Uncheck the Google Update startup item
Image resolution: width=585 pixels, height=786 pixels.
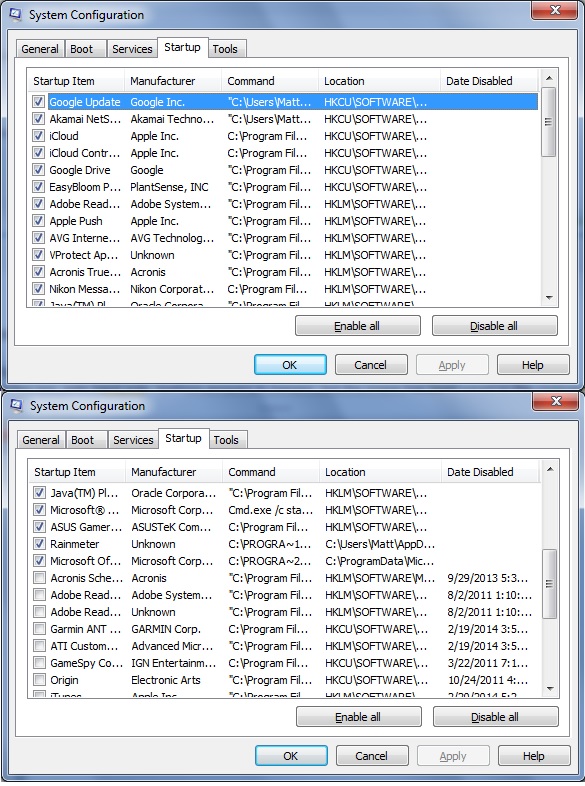[x=39, y=102]
